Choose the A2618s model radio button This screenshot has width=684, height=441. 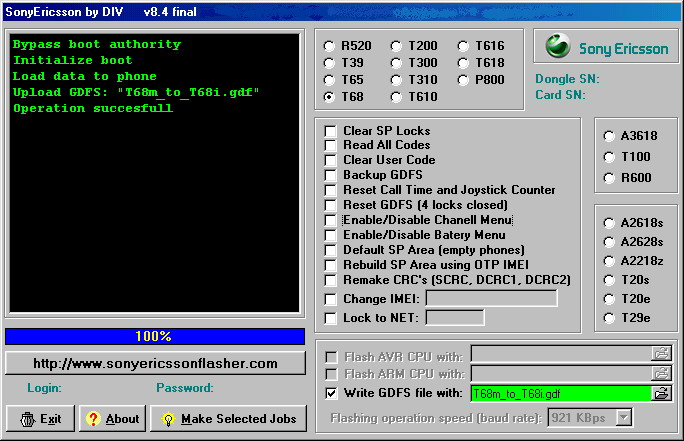point(609,223)
